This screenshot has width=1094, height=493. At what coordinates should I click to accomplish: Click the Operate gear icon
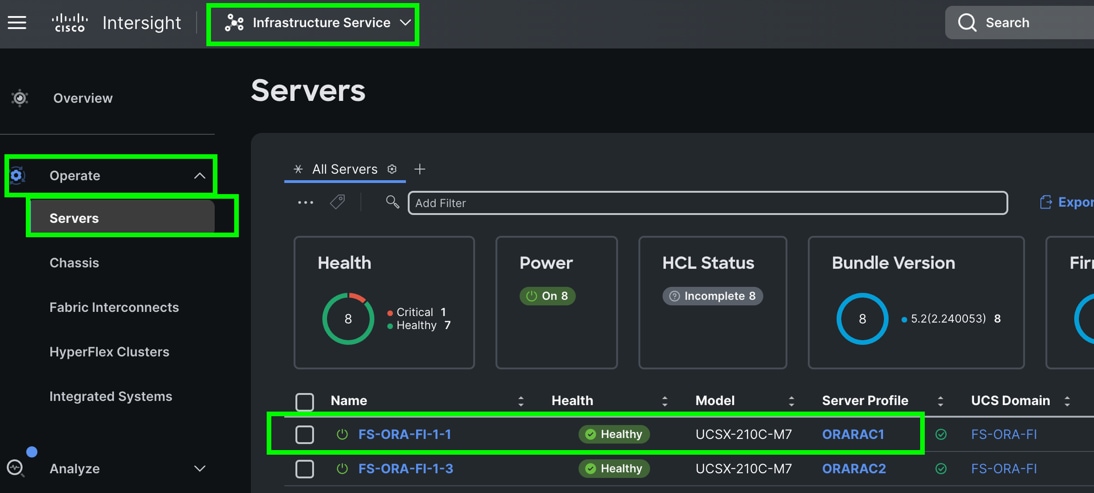click(x=17, y=176)
